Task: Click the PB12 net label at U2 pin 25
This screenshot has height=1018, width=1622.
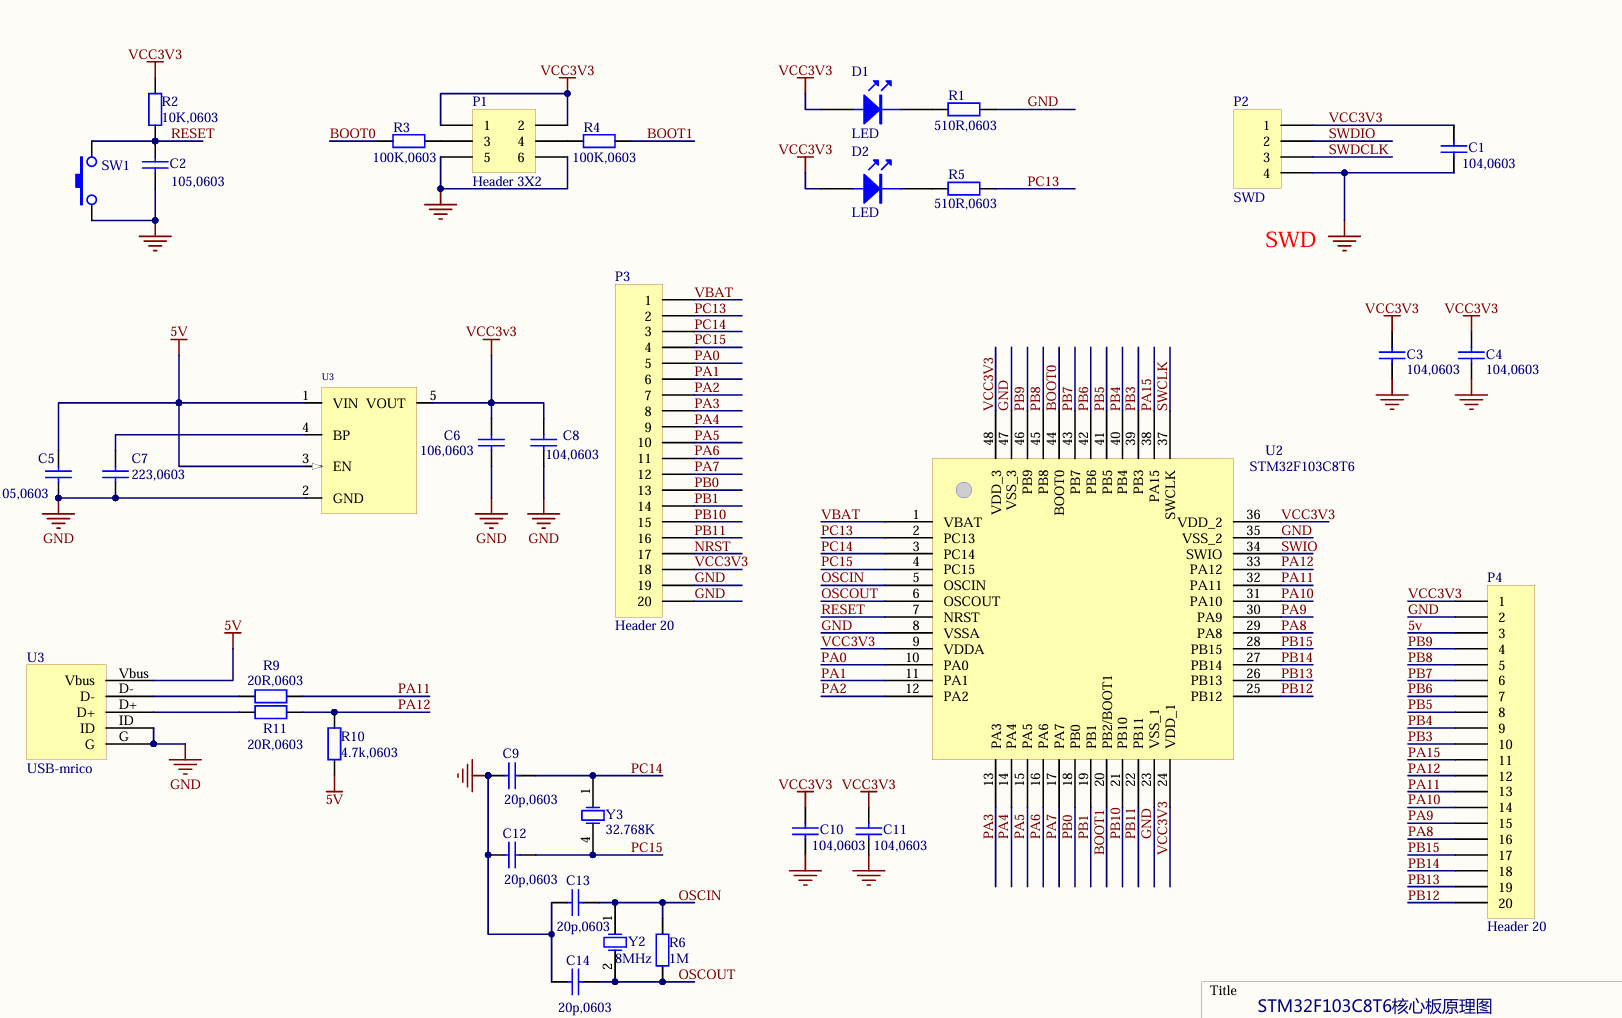Action: (x=1297, y=689)
